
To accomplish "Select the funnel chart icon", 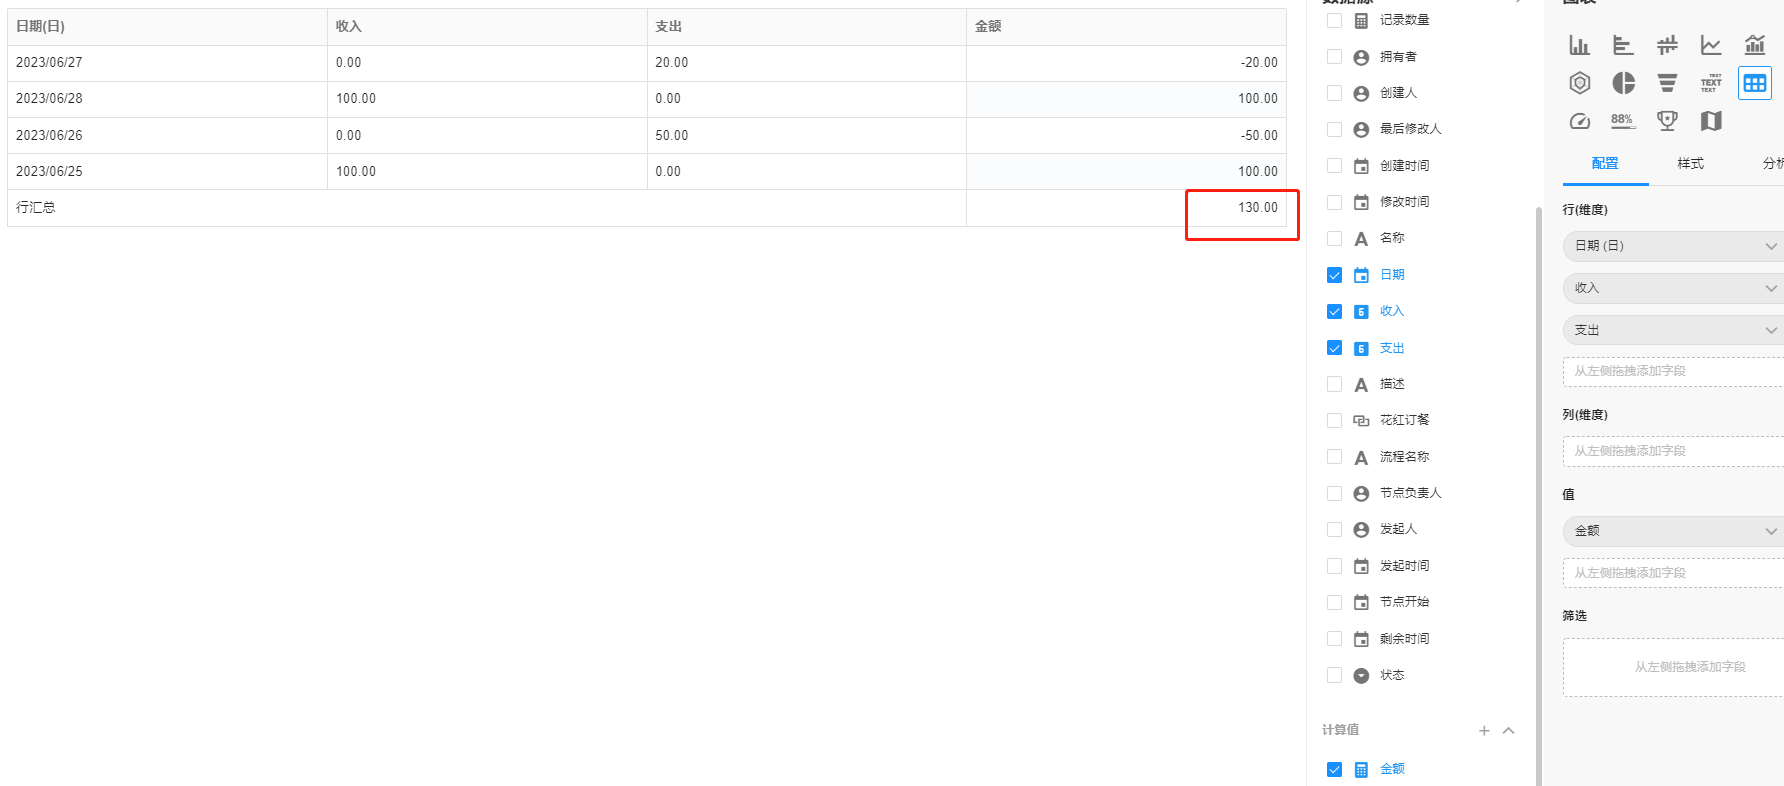I will click(1667, 83).
